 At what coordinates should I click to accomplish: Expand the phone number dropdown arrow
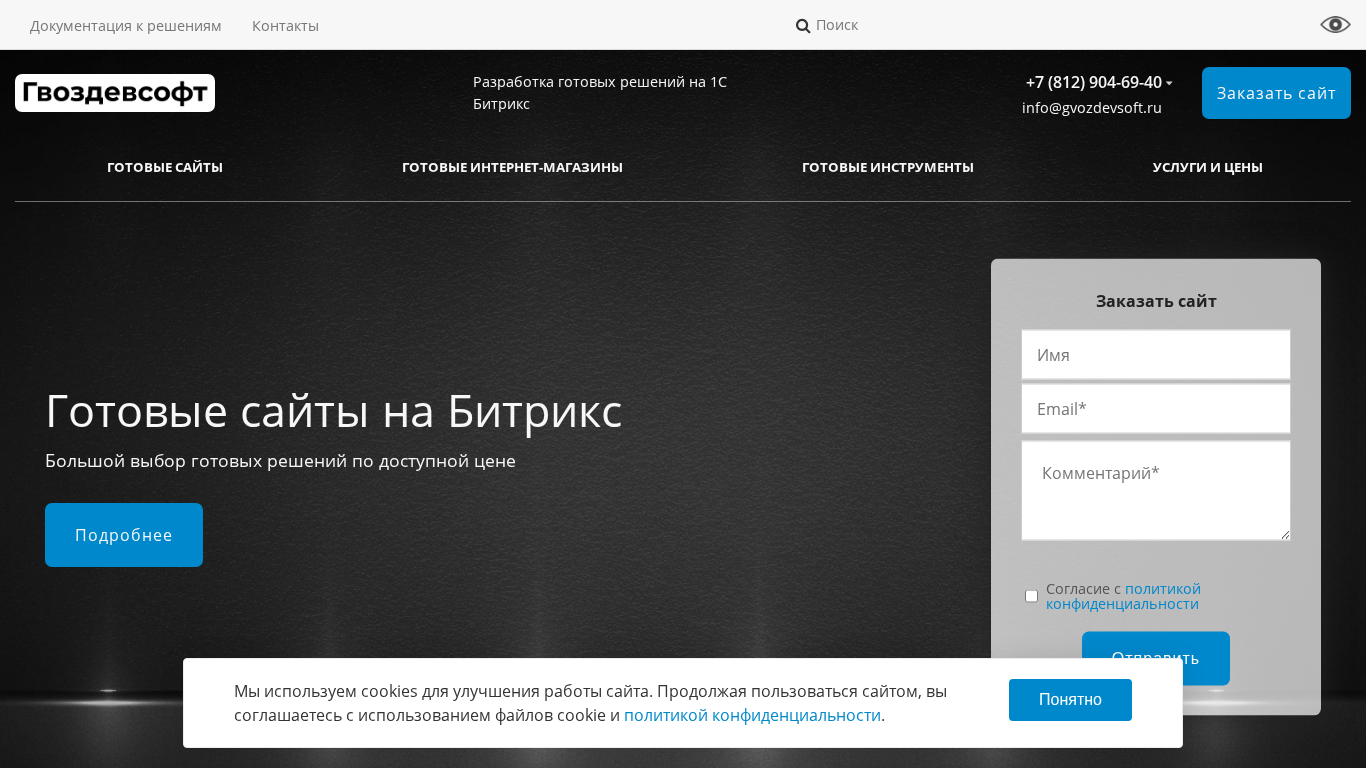(1169, 83)
